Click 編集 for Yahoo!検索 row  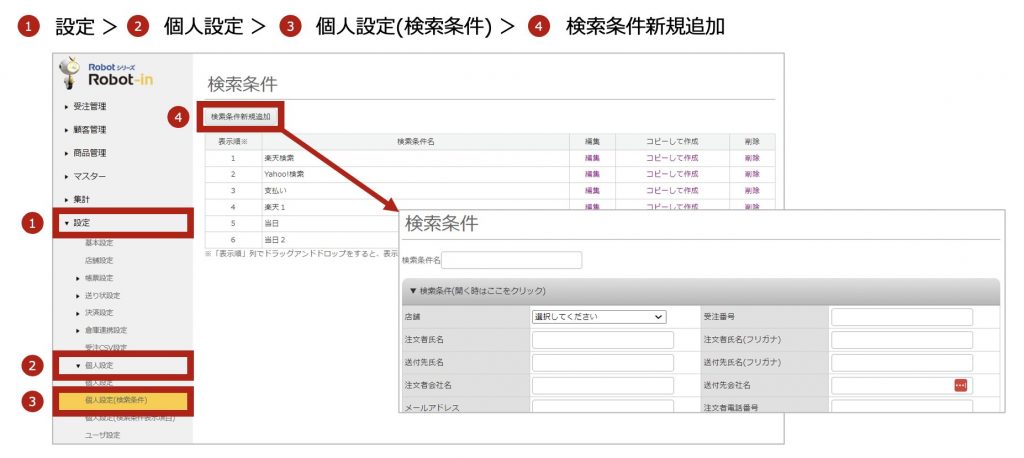coord(592,174)
